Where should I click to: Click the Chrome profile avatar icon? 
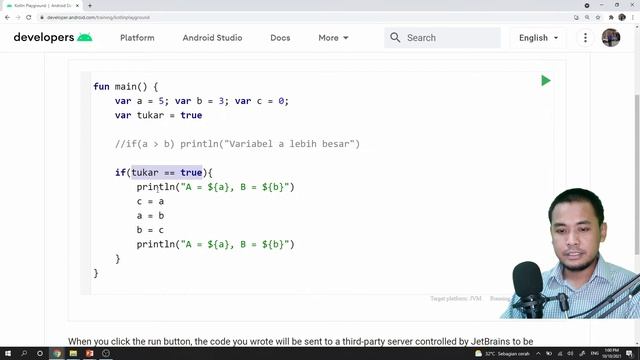[622, 18]
